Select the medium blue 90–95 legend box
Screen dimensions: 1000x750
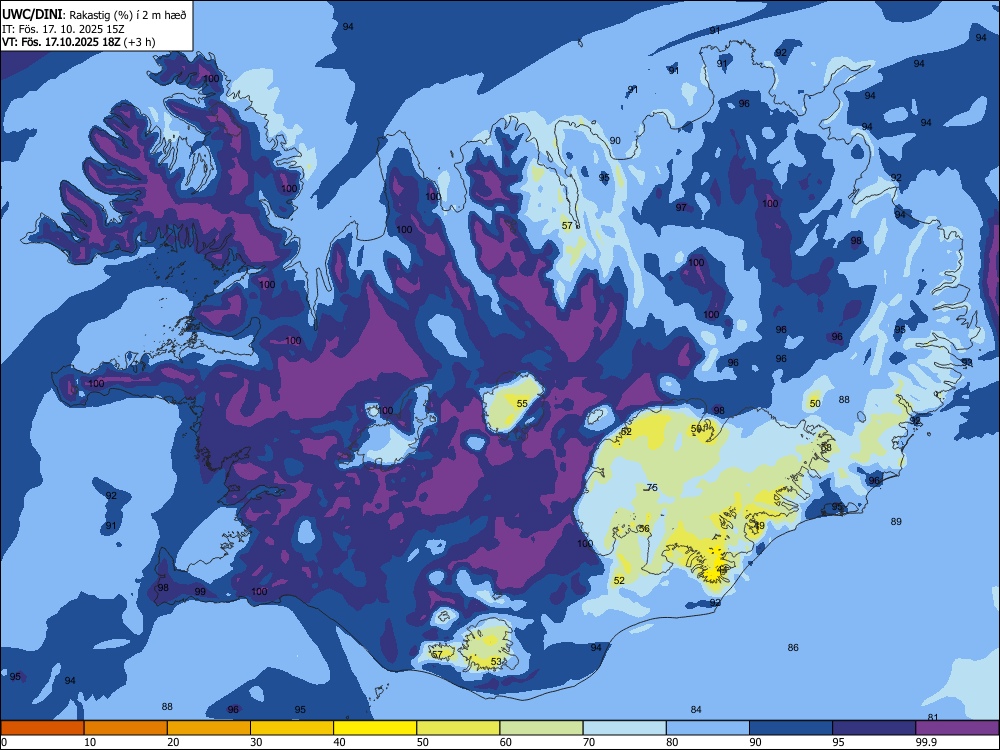click(791, 728)
